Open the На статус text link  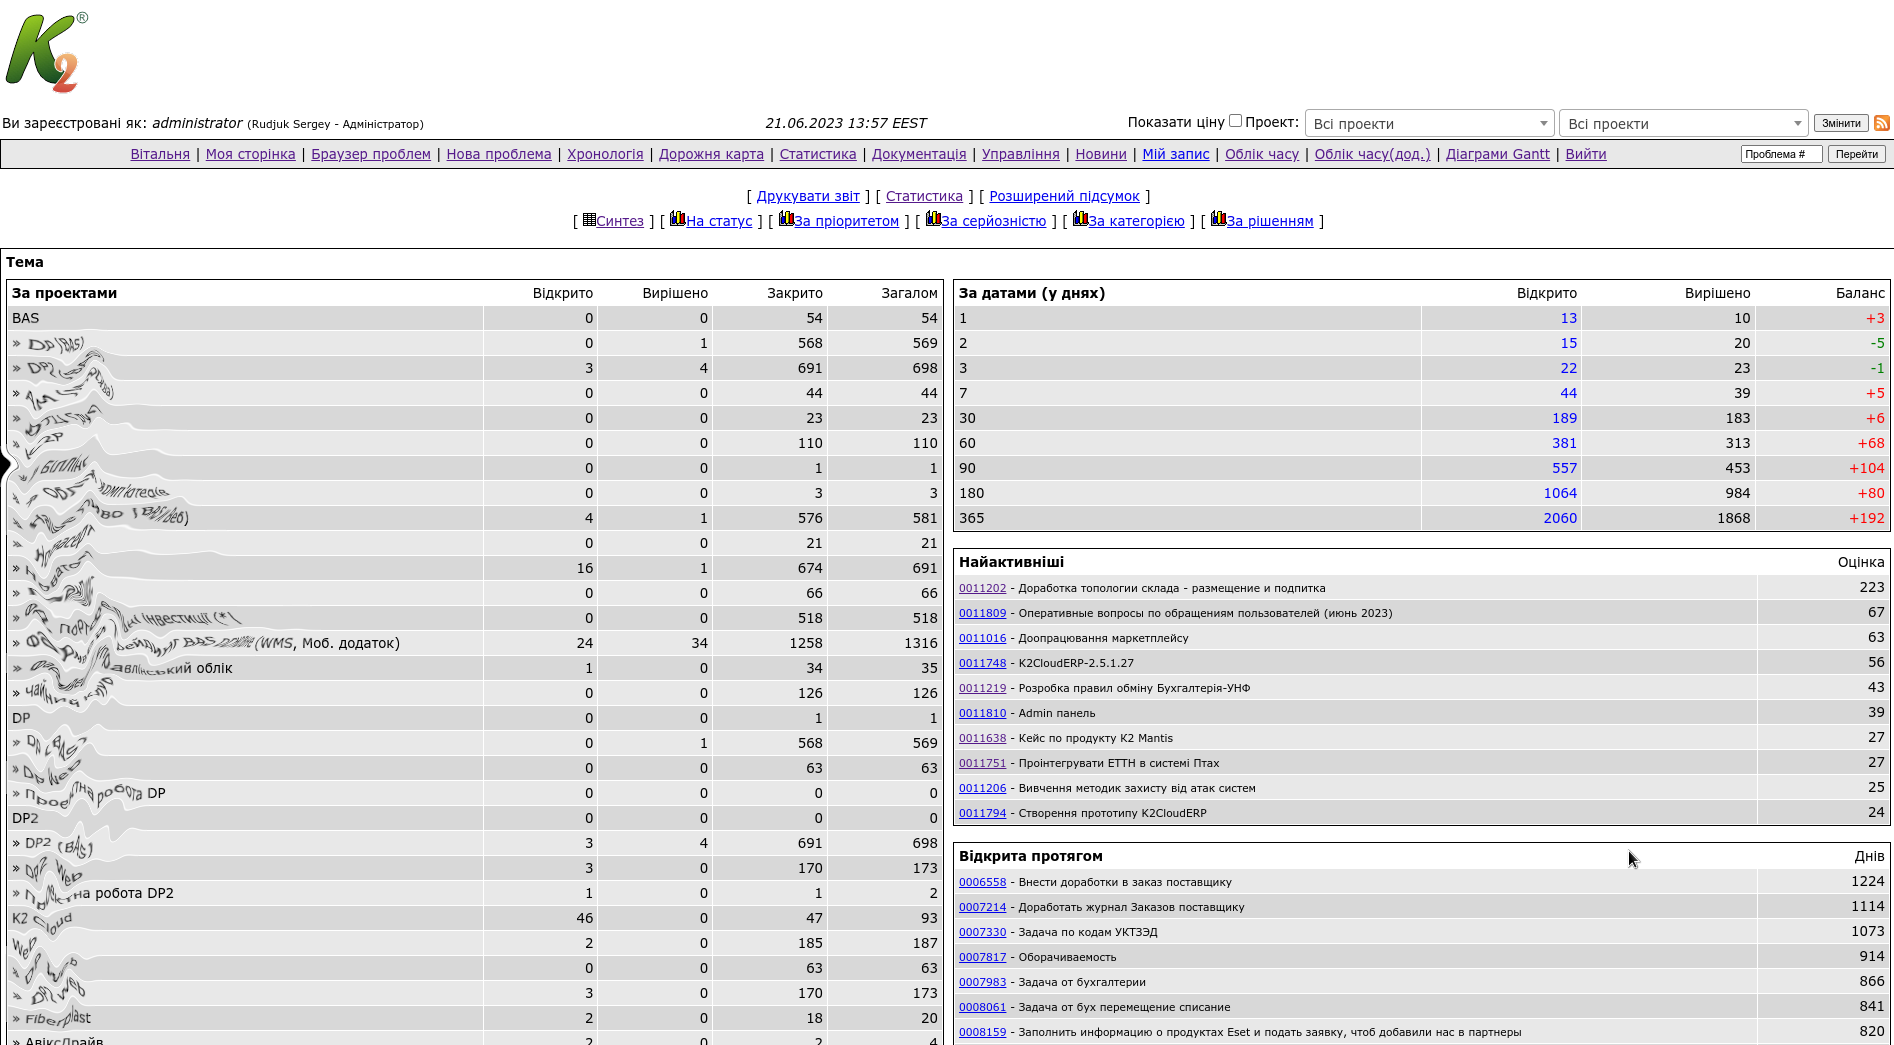tap(719, 221)
